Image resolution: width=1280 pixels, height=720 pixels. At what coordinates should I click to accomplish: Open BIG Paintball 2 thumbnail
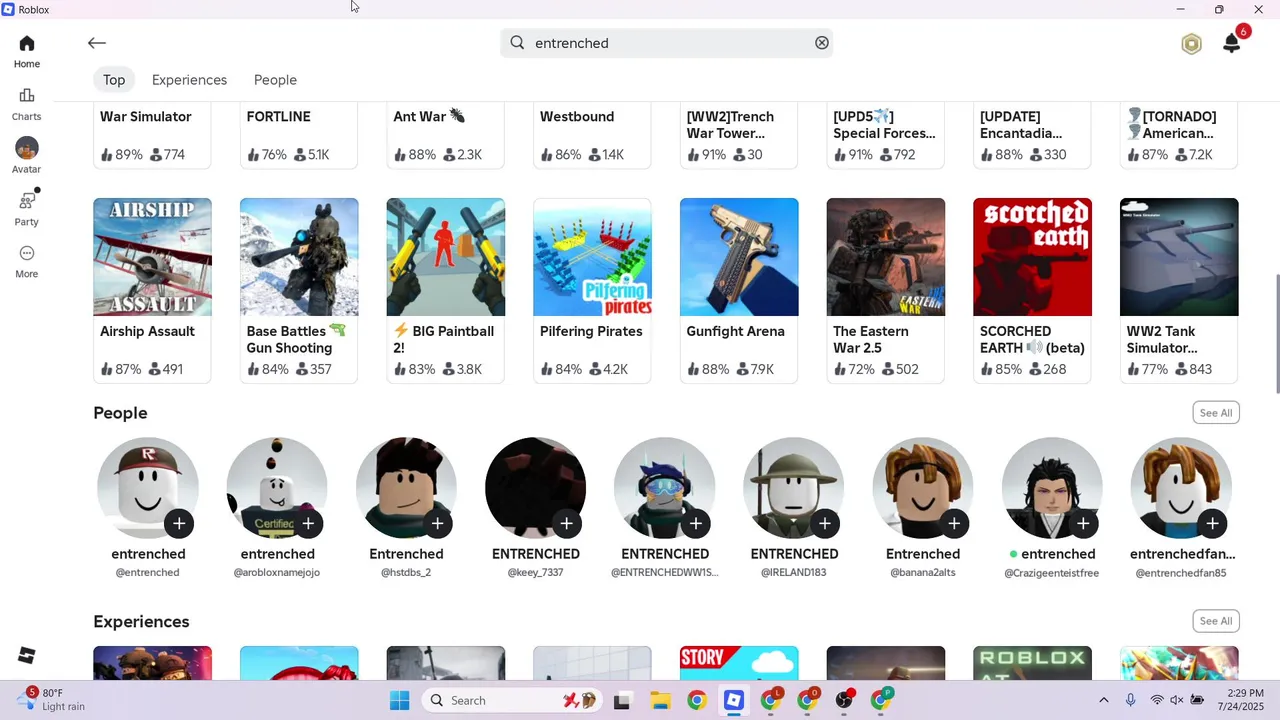pos(446,257)
